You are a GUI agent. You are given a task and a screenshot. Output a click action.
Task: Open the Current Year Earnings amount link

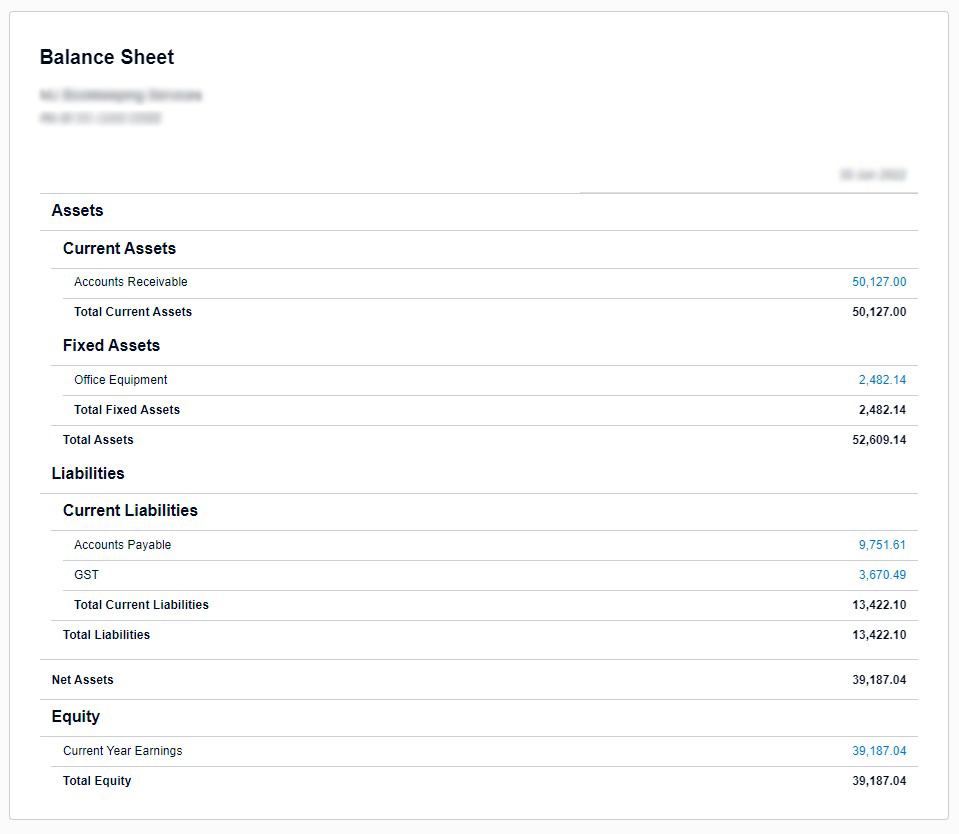click(879, 751)
